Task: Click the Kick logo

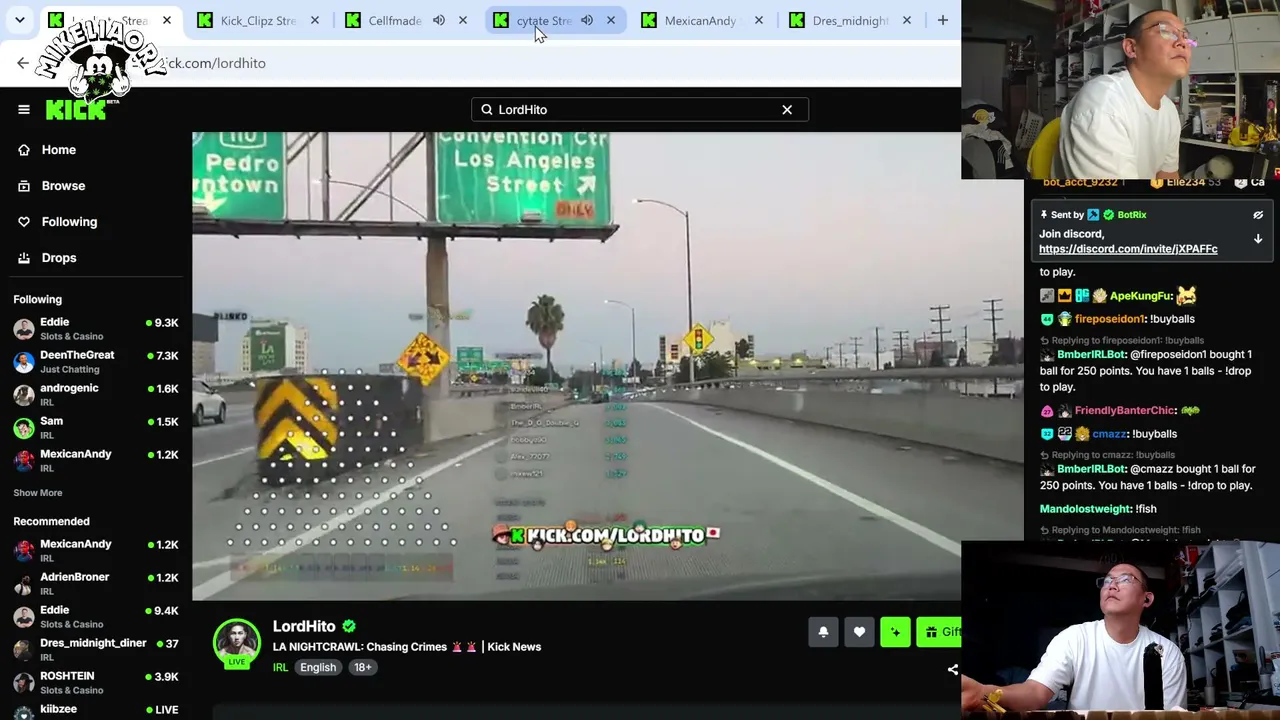Action: [76, 109]
